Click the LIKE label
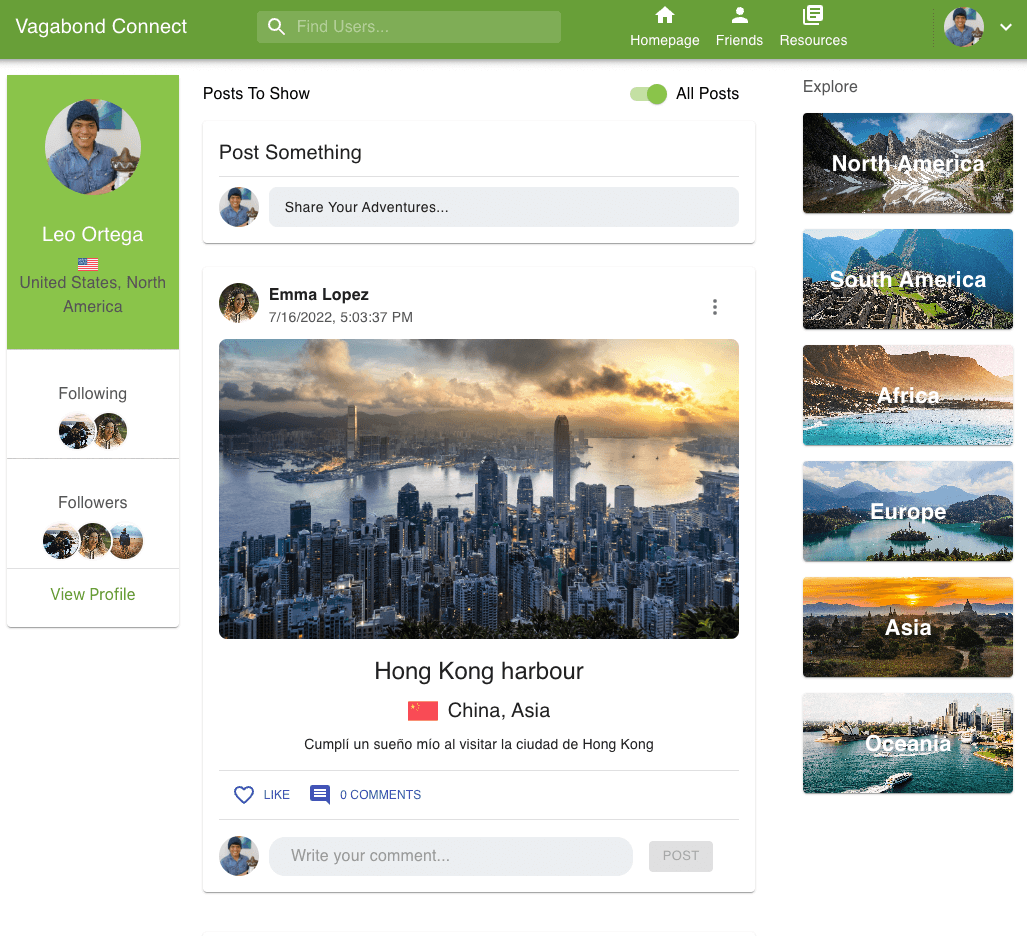 276,795
